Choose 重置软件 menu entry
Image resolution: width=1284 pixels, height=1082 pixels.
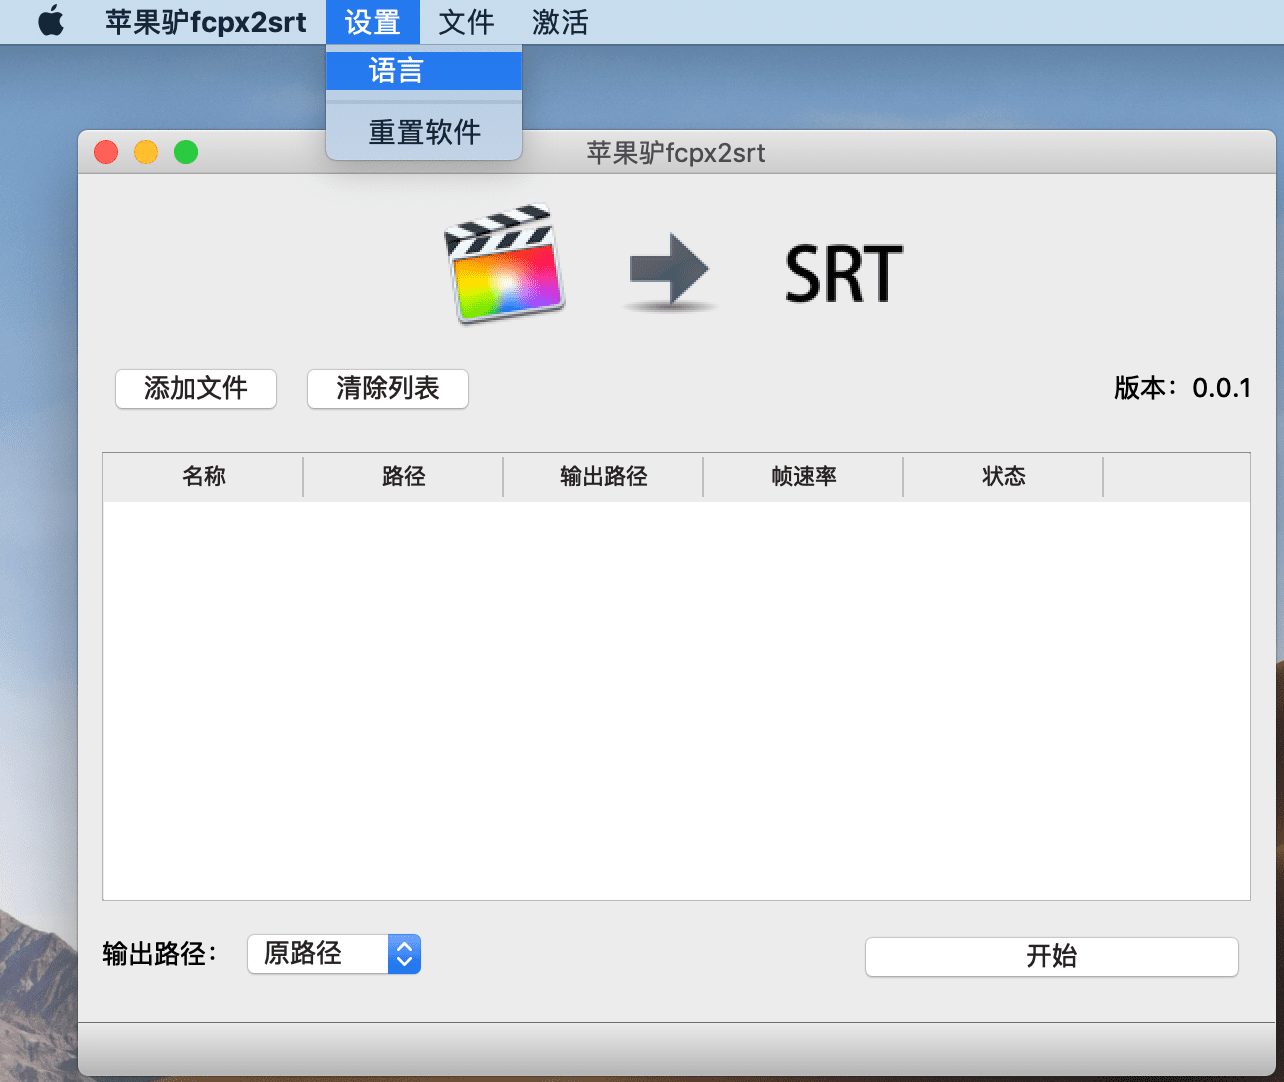[x=424, y=132]
